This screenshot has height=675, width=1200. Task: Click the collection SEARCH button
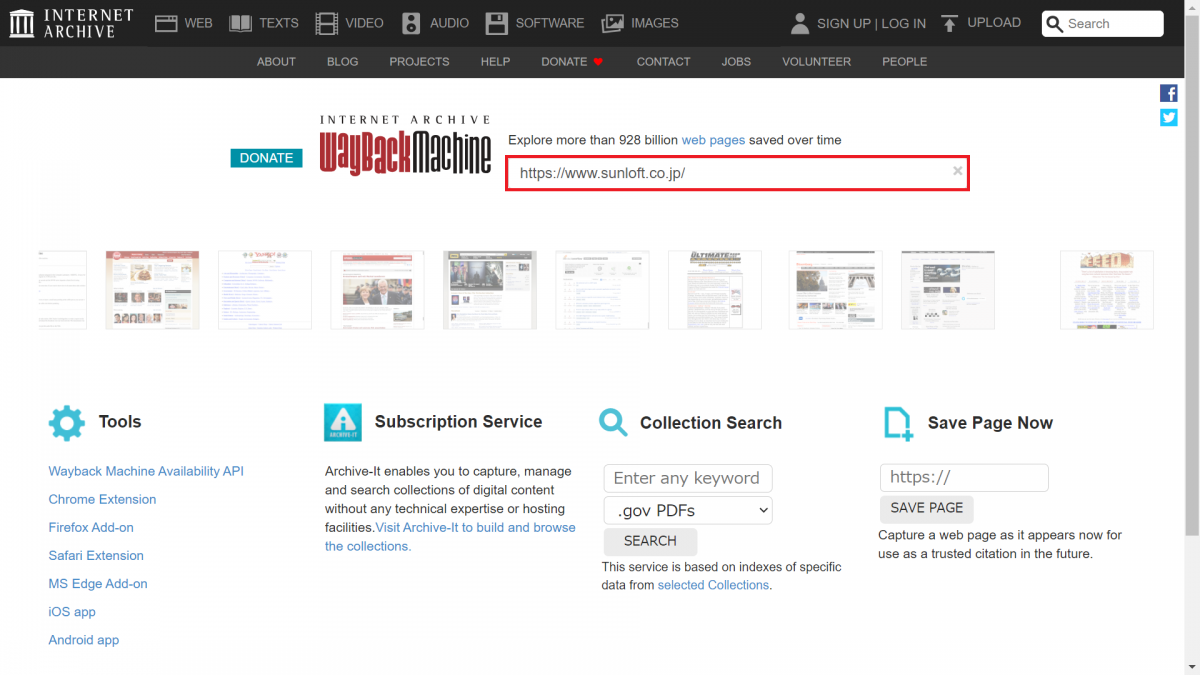point(650,541)
